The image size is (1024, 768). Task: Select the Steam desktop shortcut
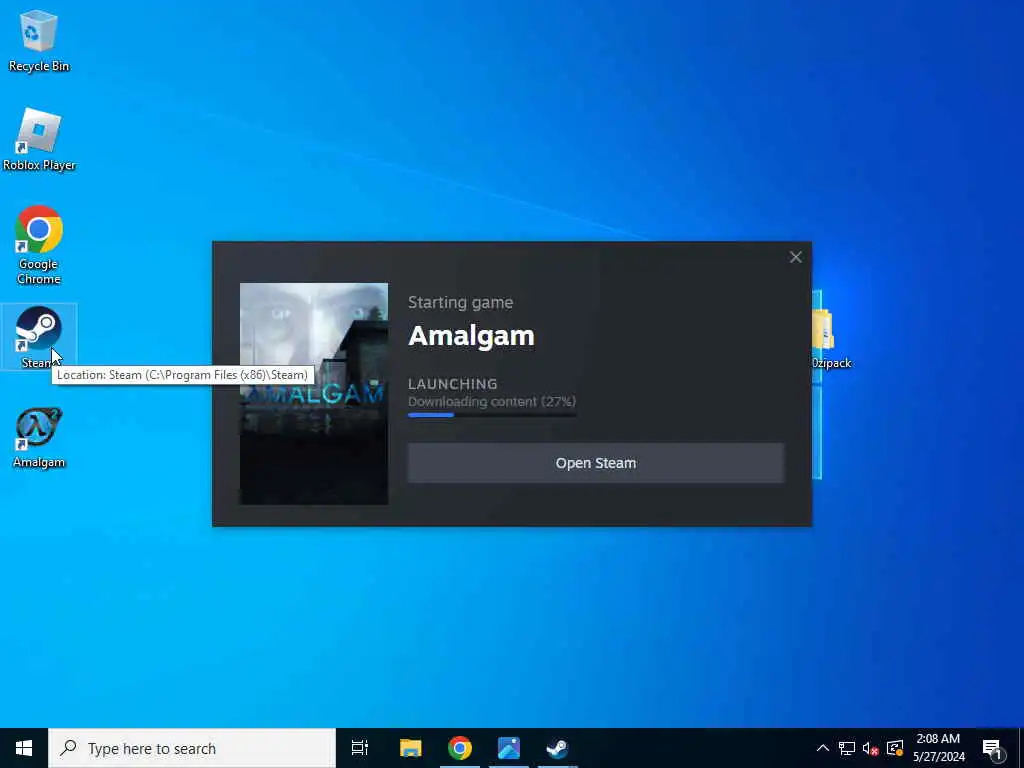click(x=39, y=337)
